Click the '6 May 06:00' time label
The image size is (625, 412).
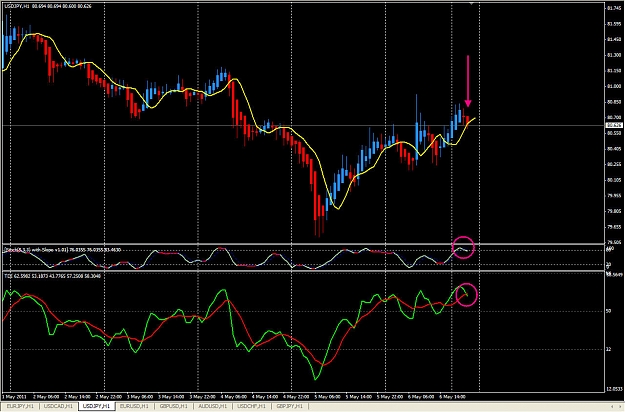coord(421,397)
